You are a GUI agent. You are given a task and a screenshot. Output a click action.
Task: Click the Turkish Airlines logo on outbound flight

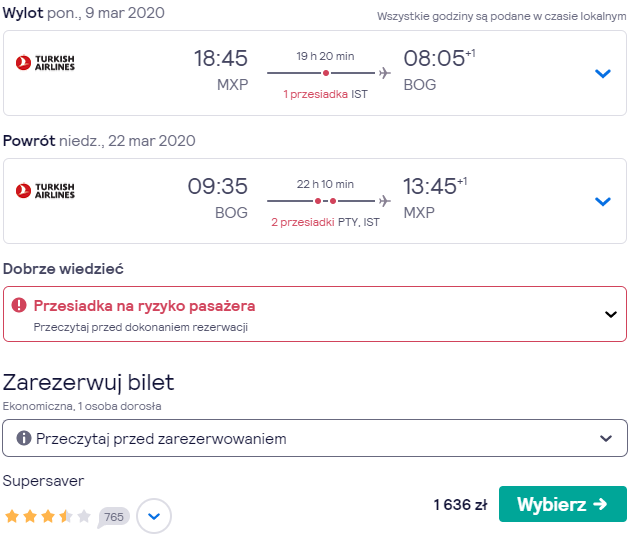point(45,63)
